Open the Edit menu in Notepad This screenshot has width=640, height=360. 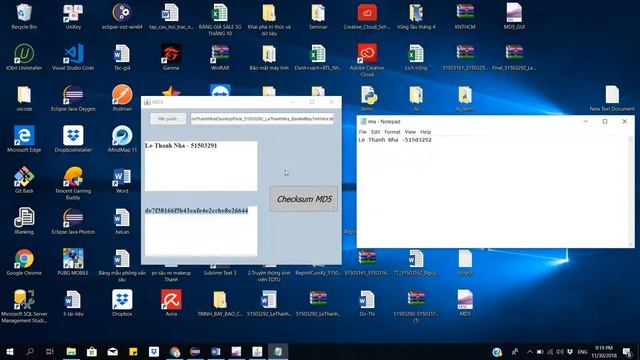376,132
